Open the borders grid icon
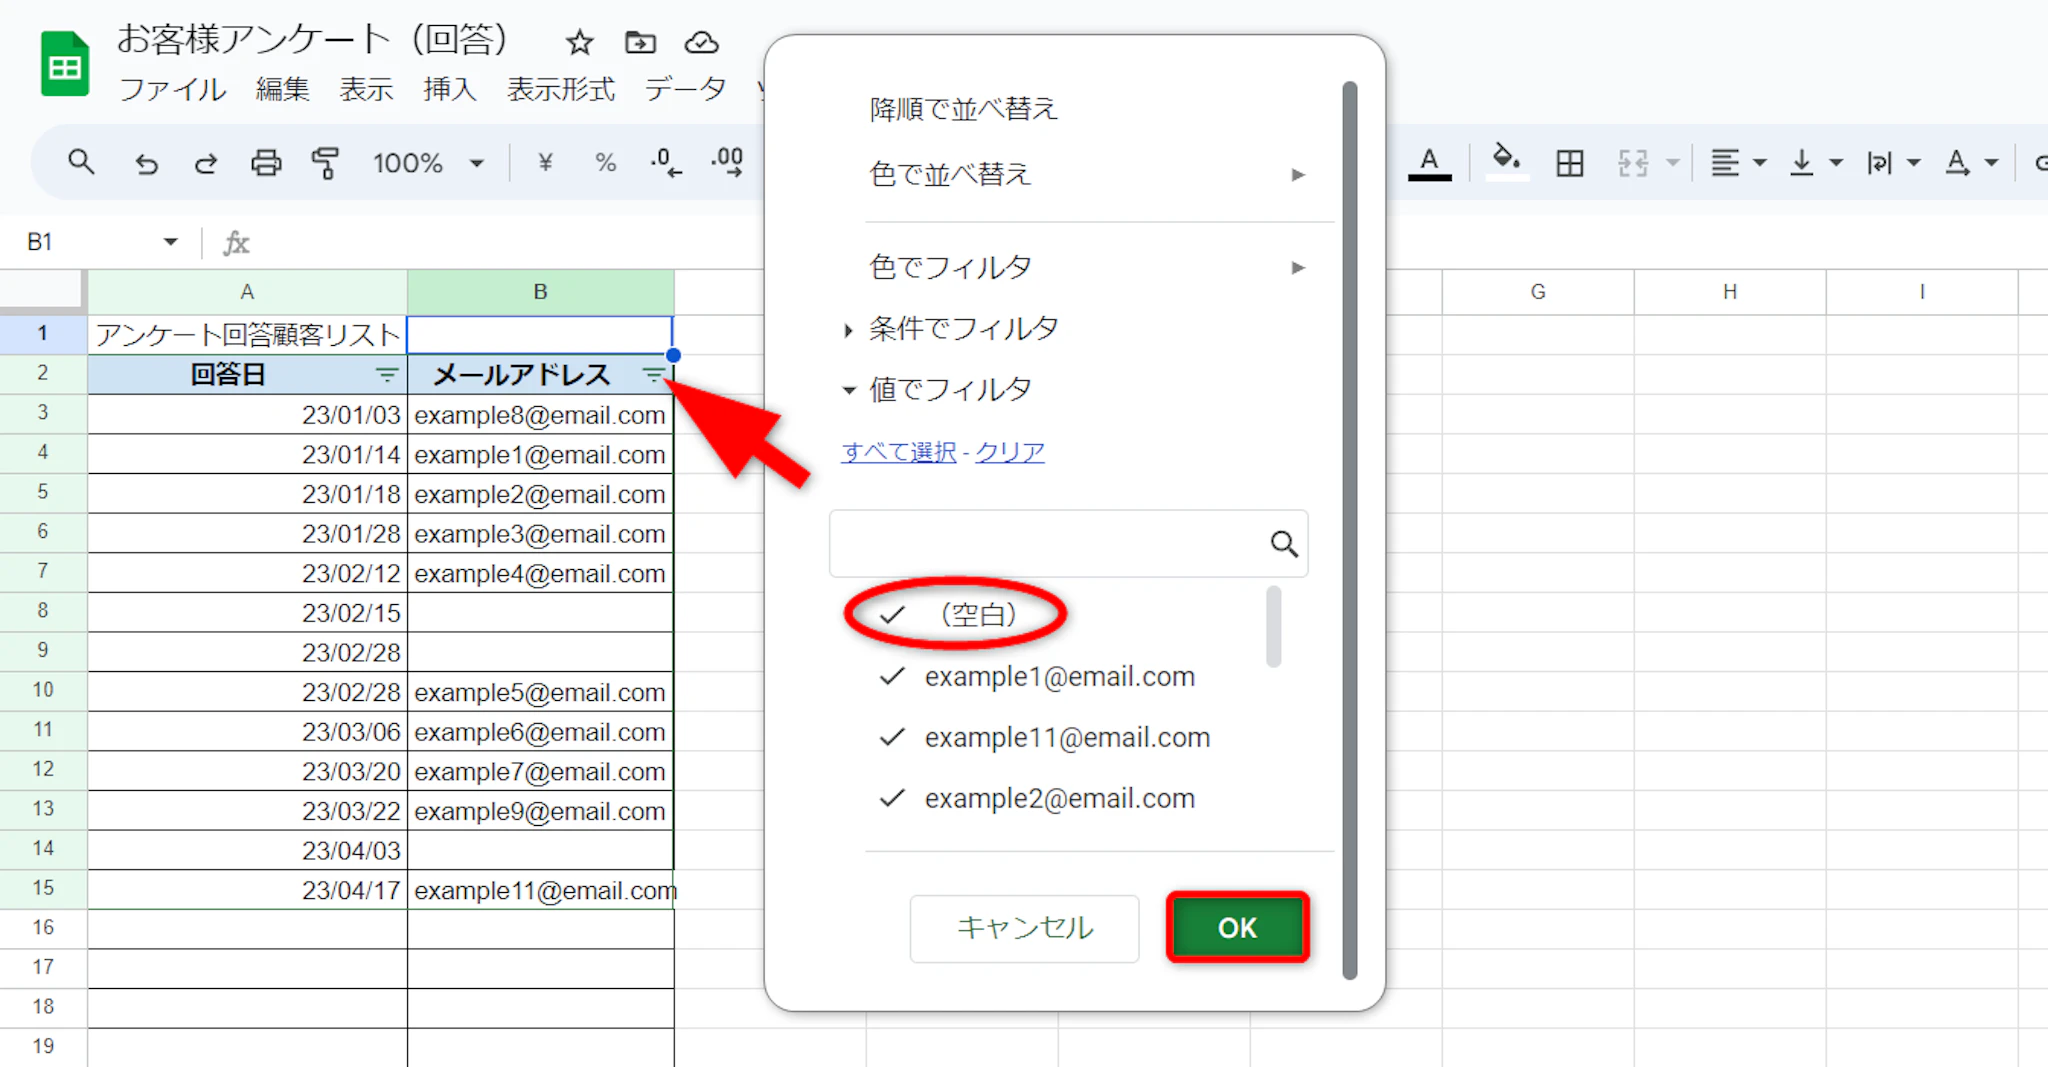 tap(1569, 163)
